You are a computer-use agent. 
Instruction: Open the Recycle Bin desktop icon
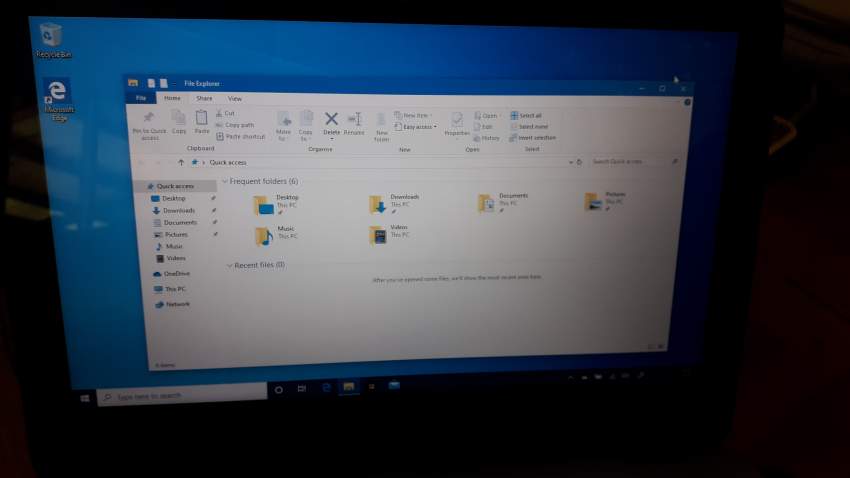pyautogui.click(x=53, y=40)
